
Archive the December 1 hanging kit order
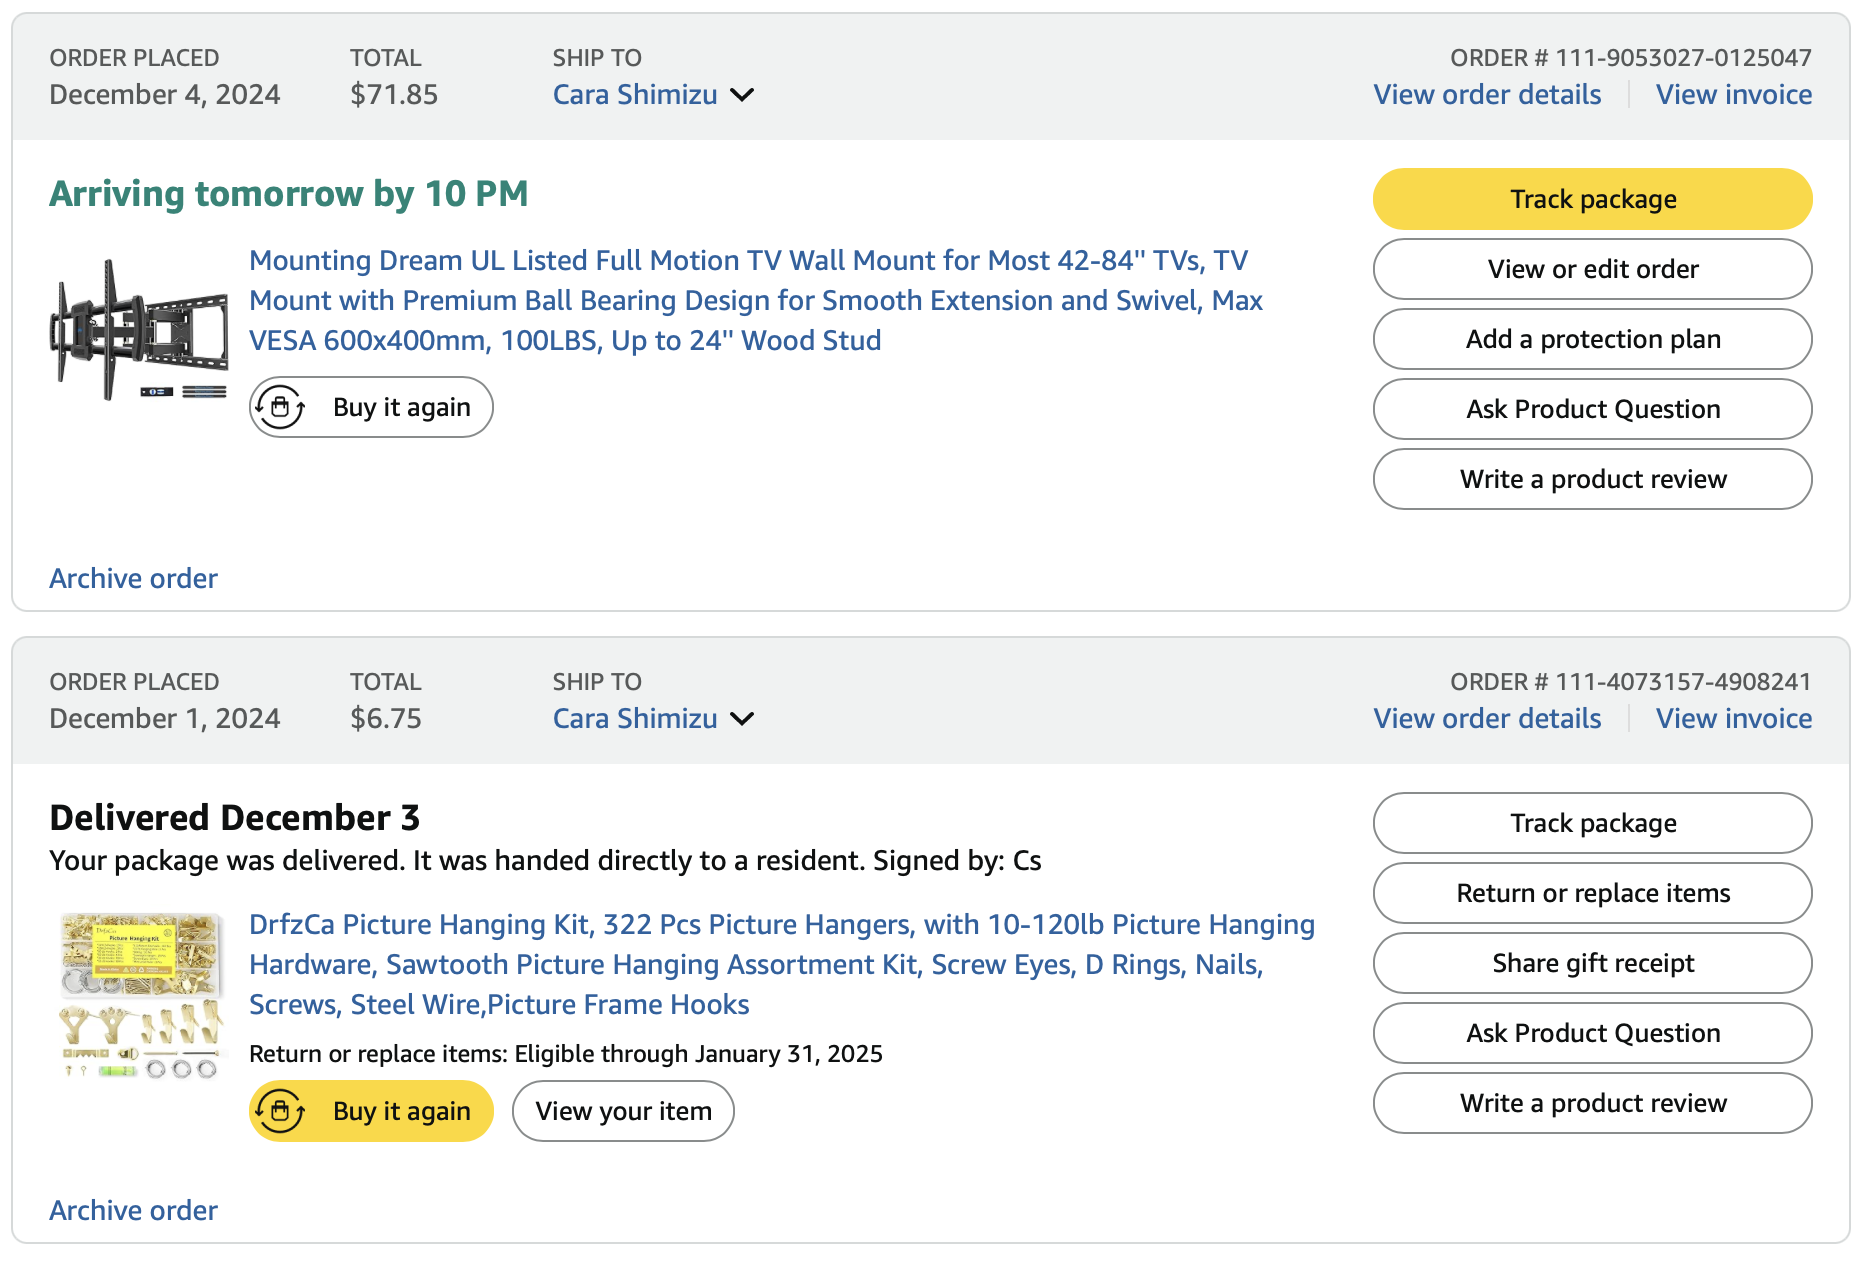point(133,1211)
